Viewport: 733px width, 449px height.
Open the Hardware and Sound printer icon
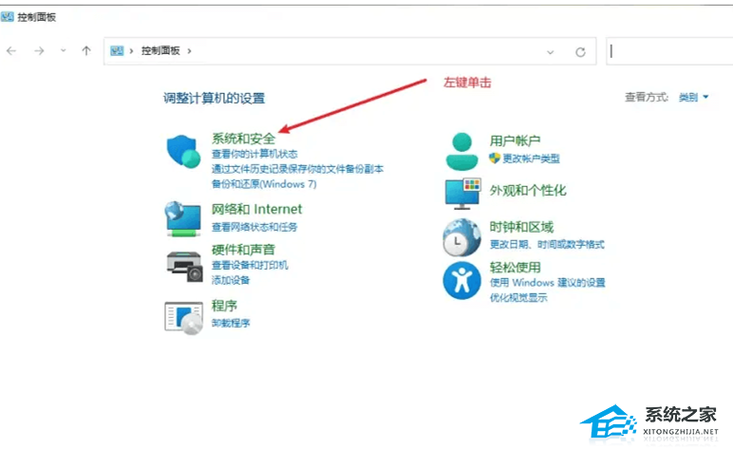click(185, 266)
